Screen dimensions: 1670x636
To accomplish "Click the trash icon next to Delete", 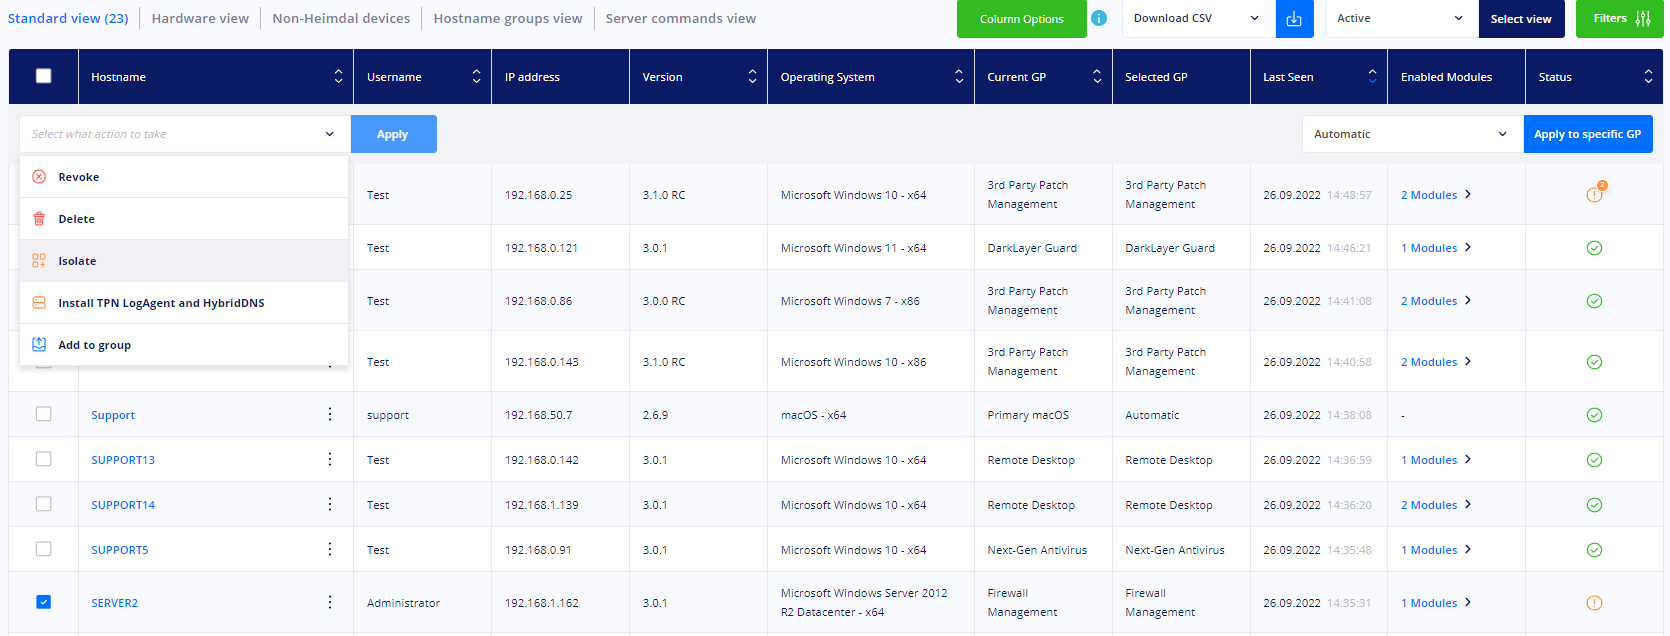I will (39, 219).
